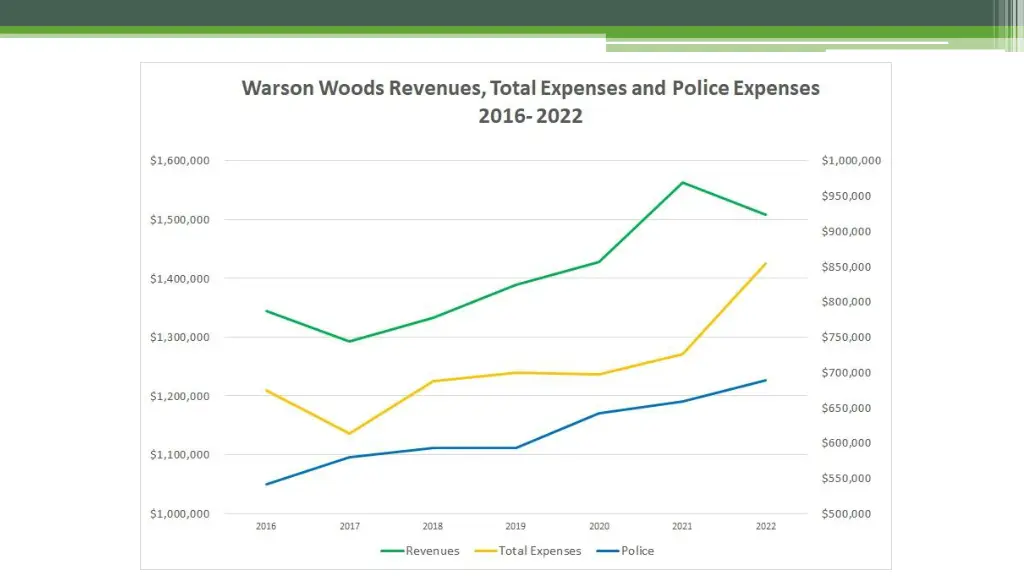Click the green Revenues legend line swatch
Viewport: 1024px width, 576px height.
coord(391,551)
